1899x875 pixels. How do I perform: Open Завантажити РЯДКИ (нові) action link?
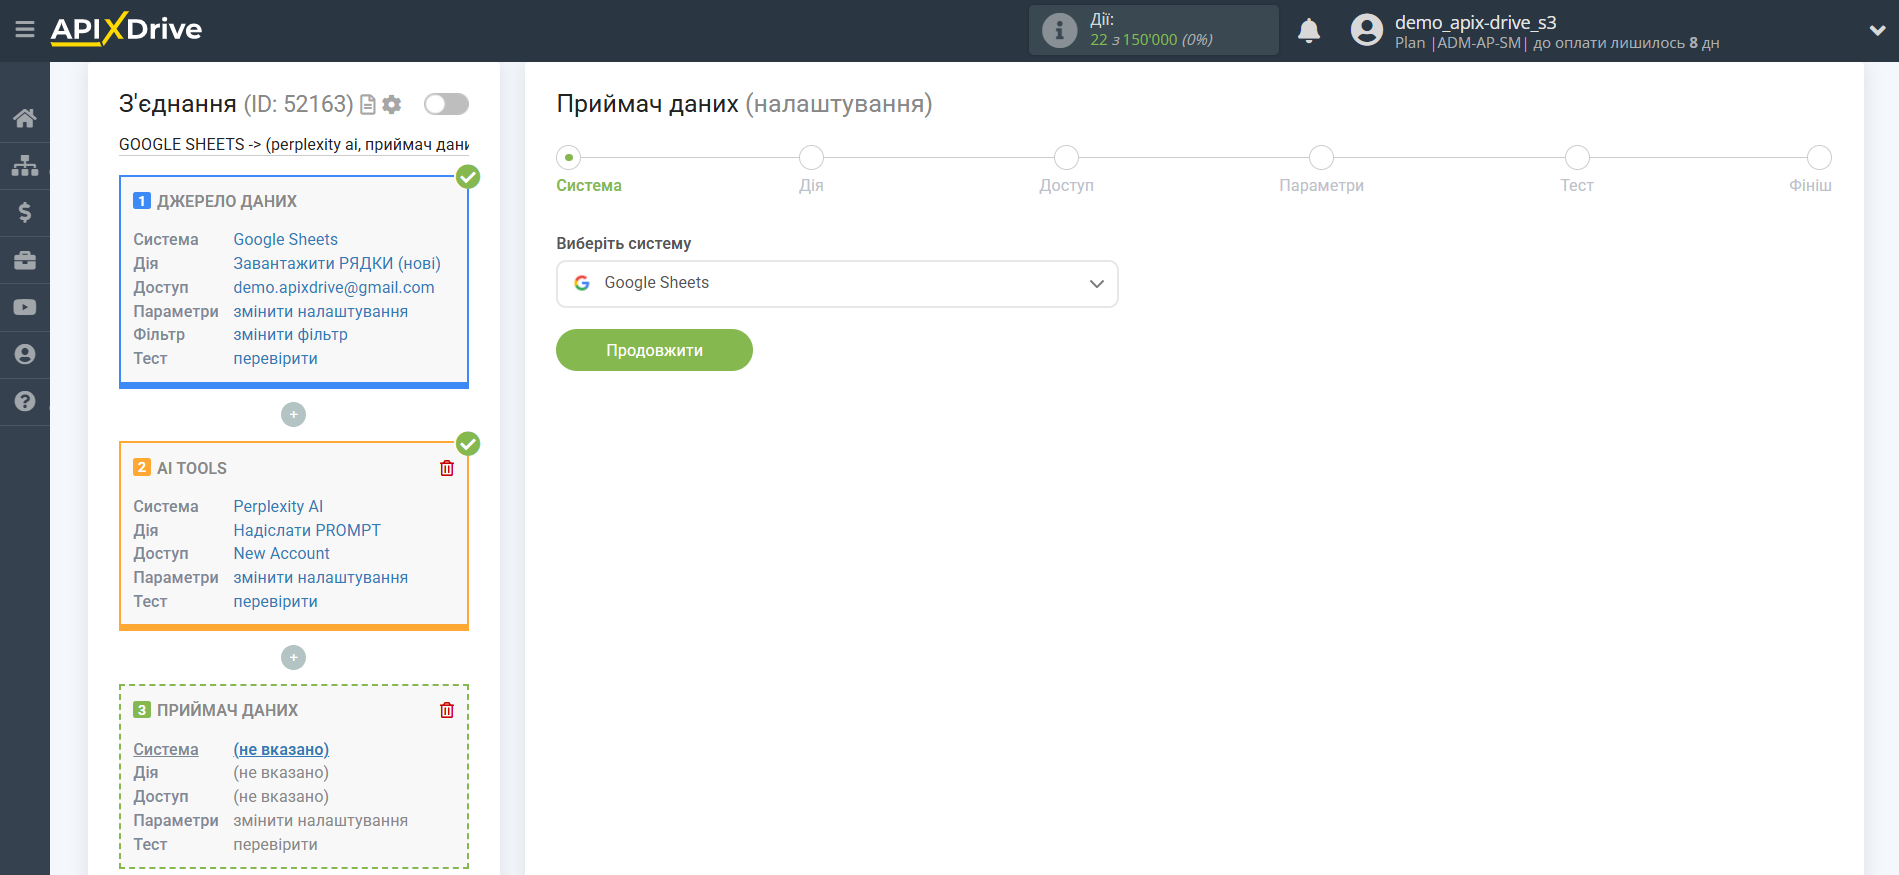pyautogui.click(x=337, y=264)
